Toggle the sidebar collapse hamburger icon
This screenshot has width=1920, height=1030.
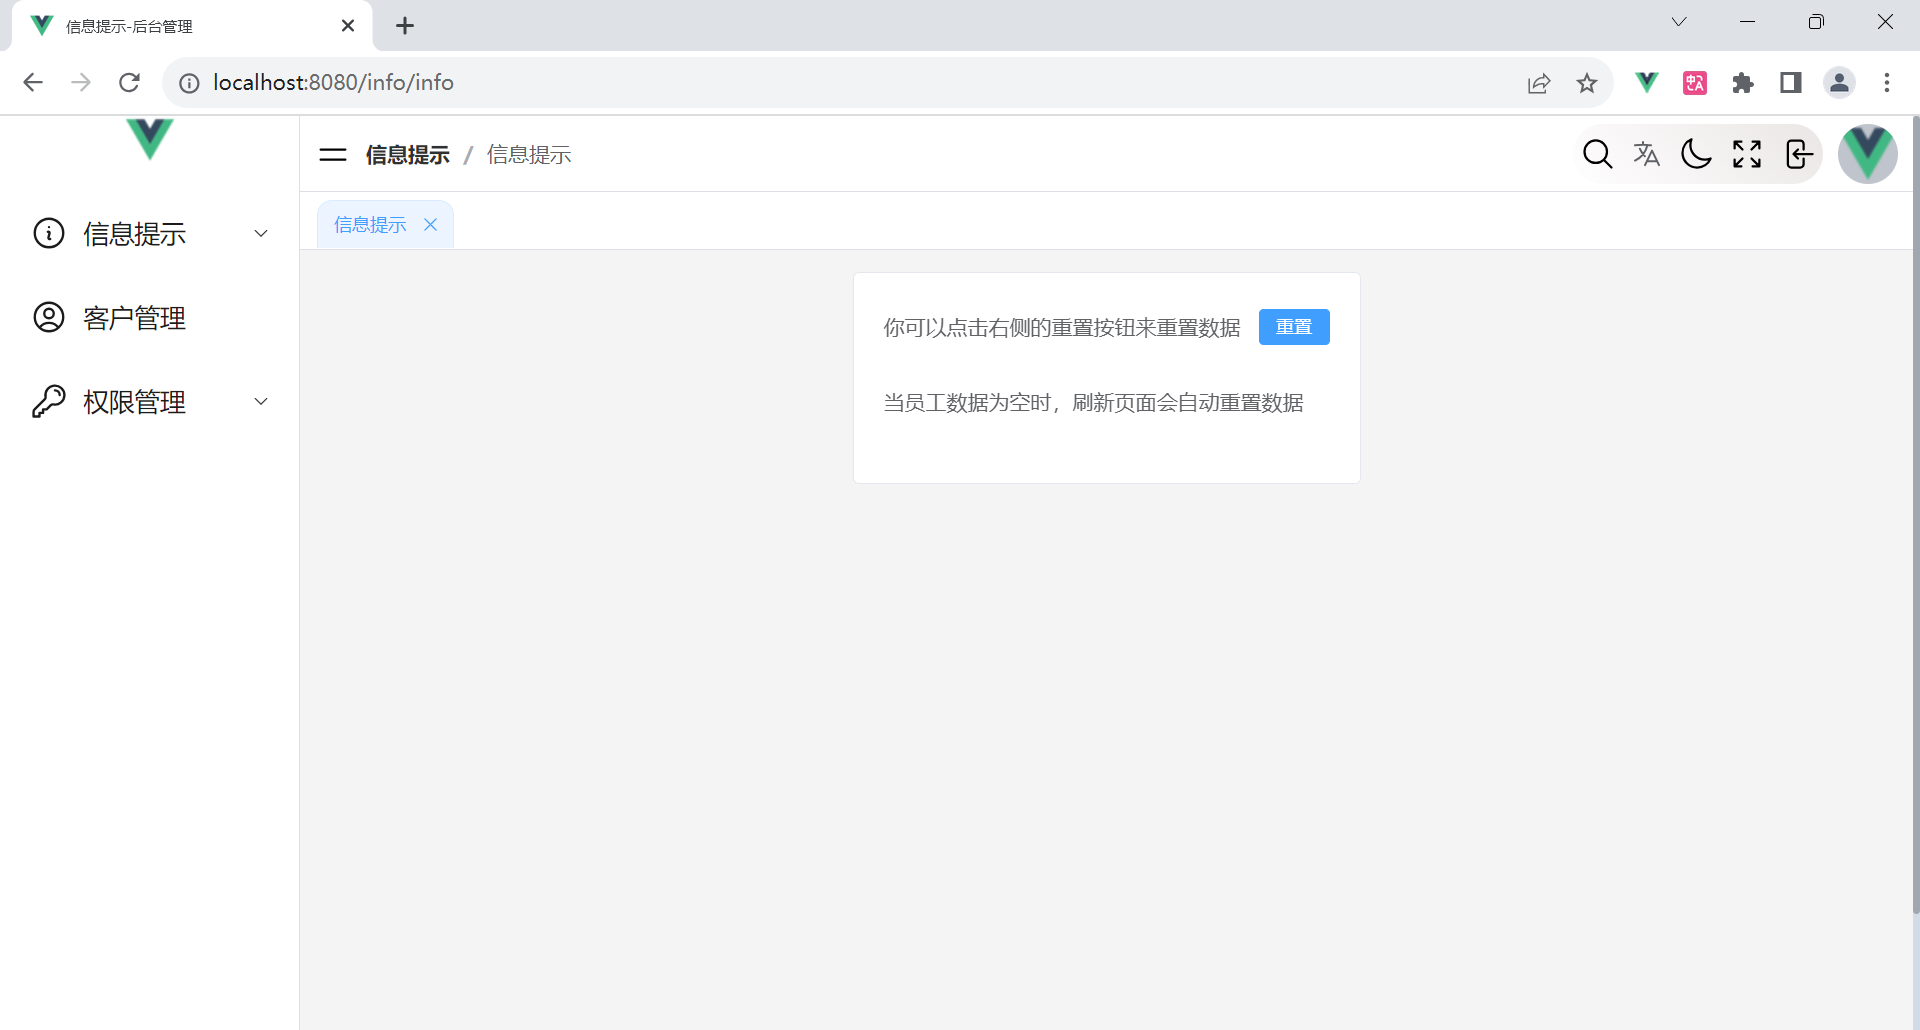333,155
